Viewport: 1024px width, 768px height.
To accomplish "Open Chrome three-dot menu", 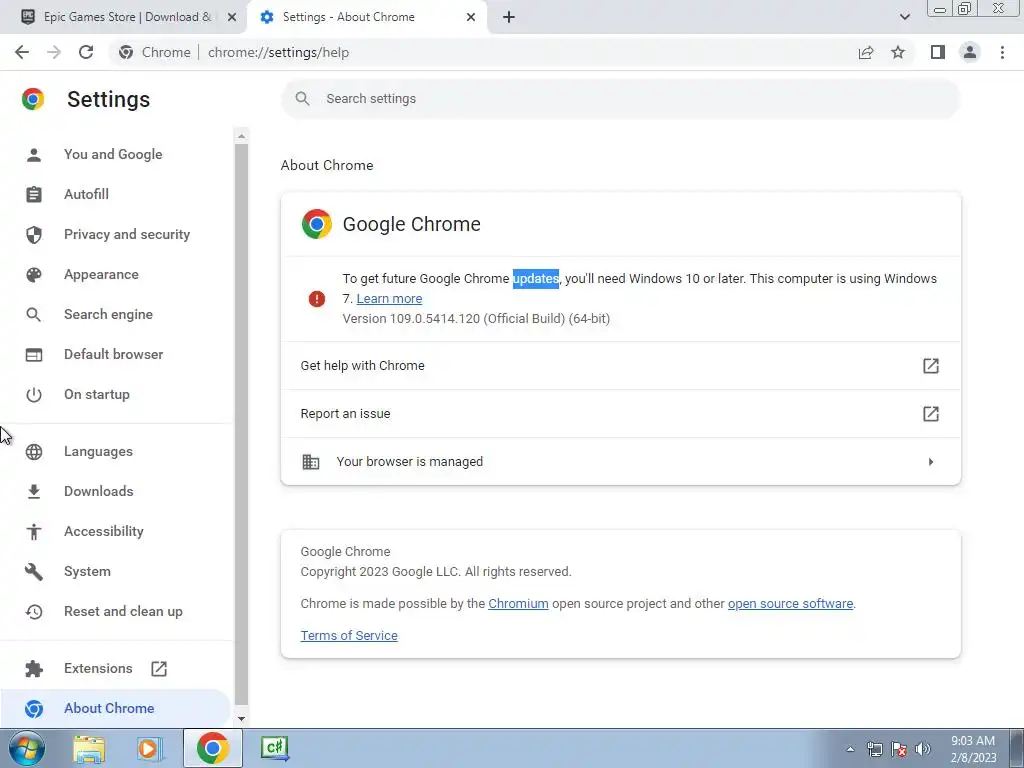I will tap(1002, 52).
